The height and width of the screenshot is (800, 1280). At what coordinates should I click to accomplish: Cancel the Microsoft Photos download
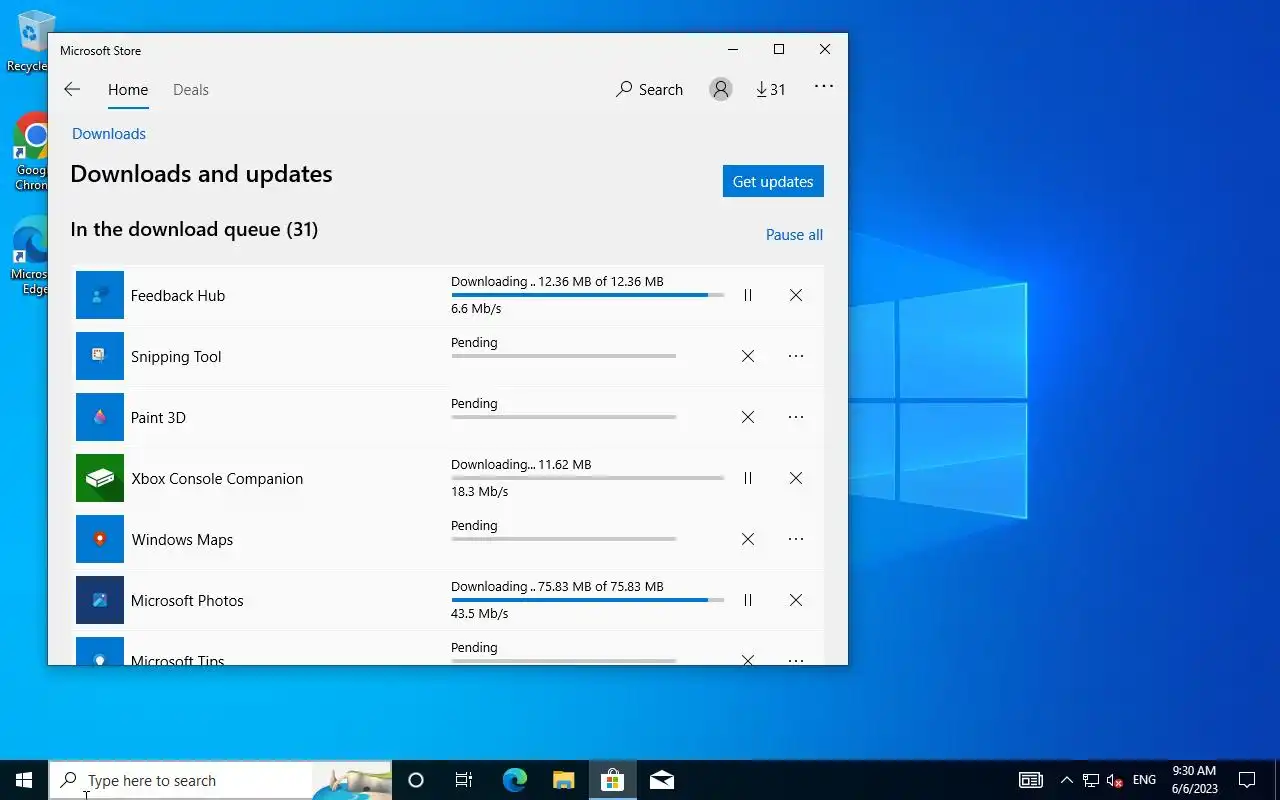pyautogui.click(x=796, y=600)
